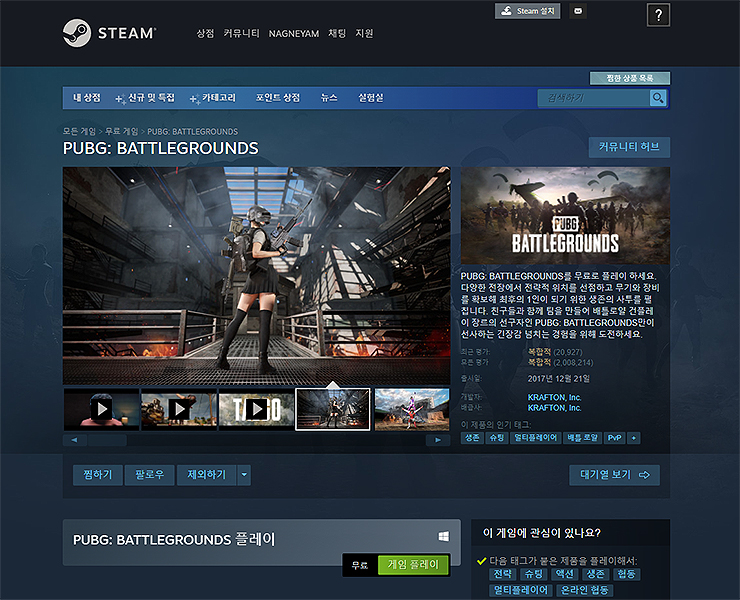Expand the 카테고리 dropdown
The image size is (740, 600).
pyautogui.click(x=213, y=98)
